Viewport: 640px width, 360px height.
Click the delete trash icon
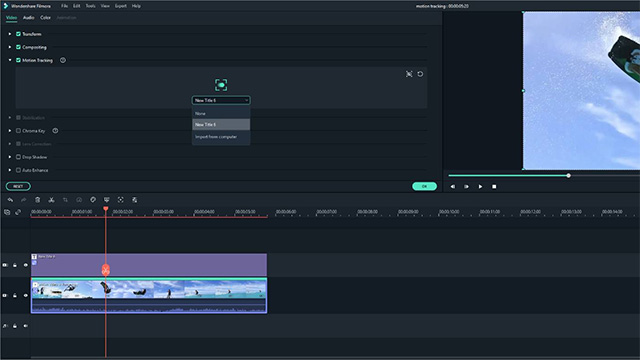point(38,200)
